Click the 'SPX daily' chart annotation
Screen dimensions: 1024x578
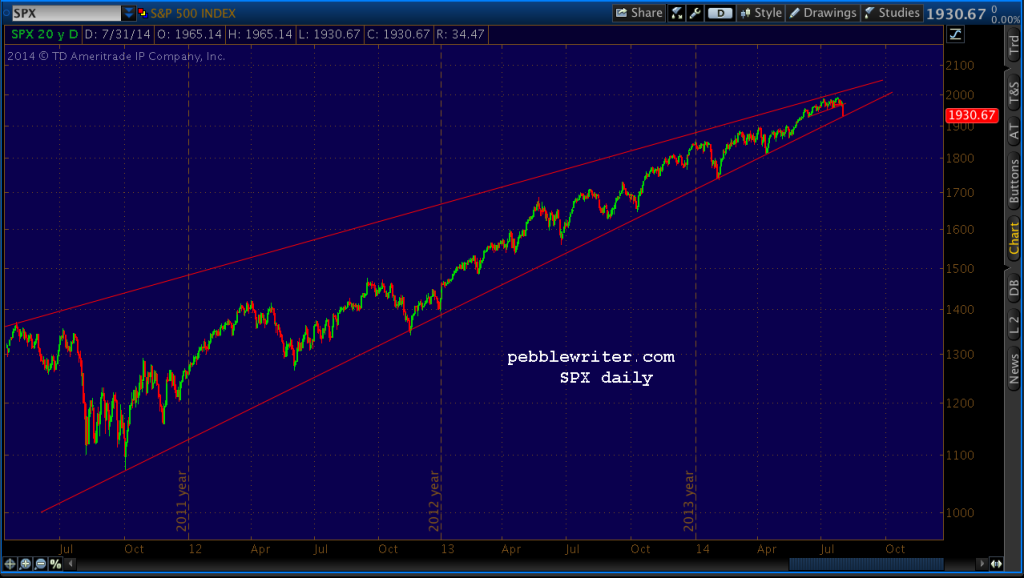point(606,377)
